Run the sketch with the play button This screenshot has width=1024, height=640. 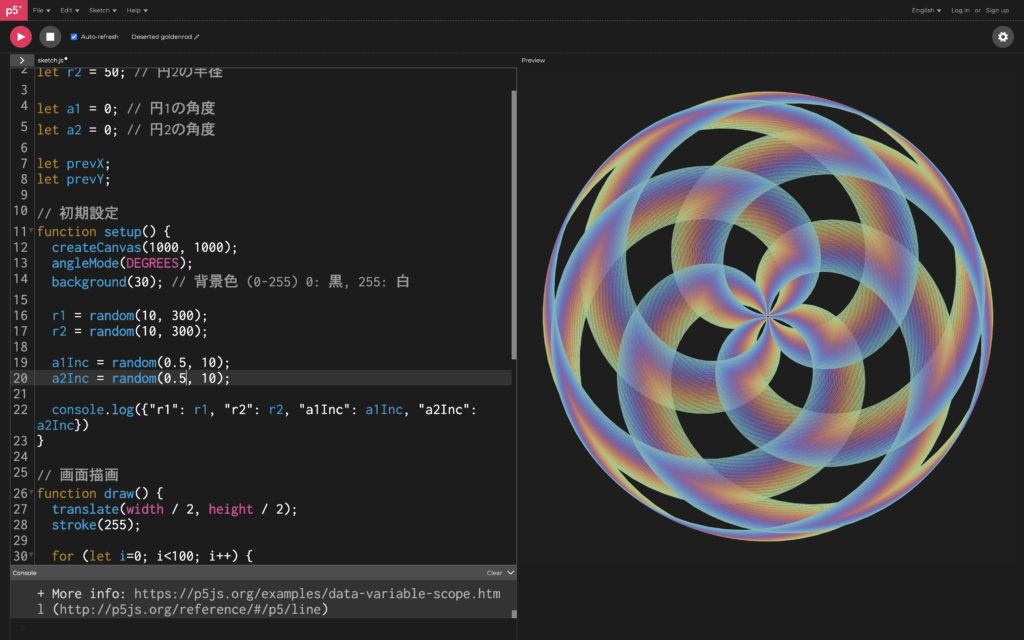click(21, 37)
